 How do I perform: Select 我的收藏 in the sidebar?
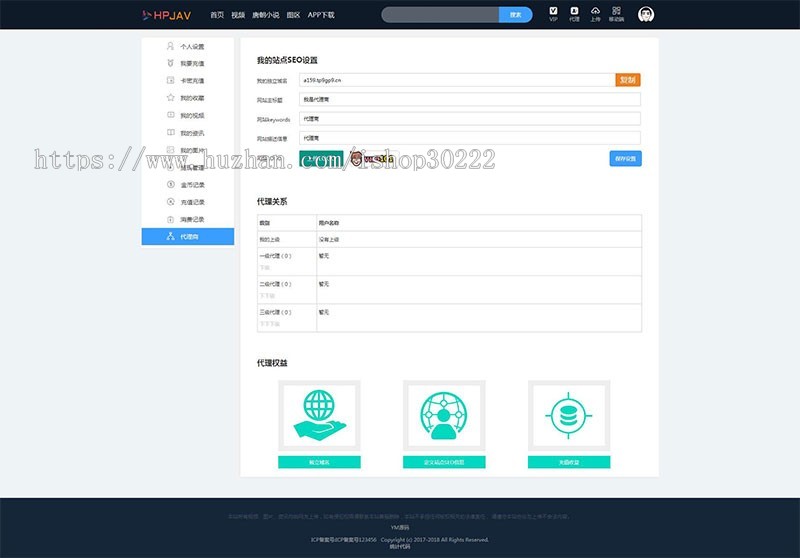[x=188, y=98]
